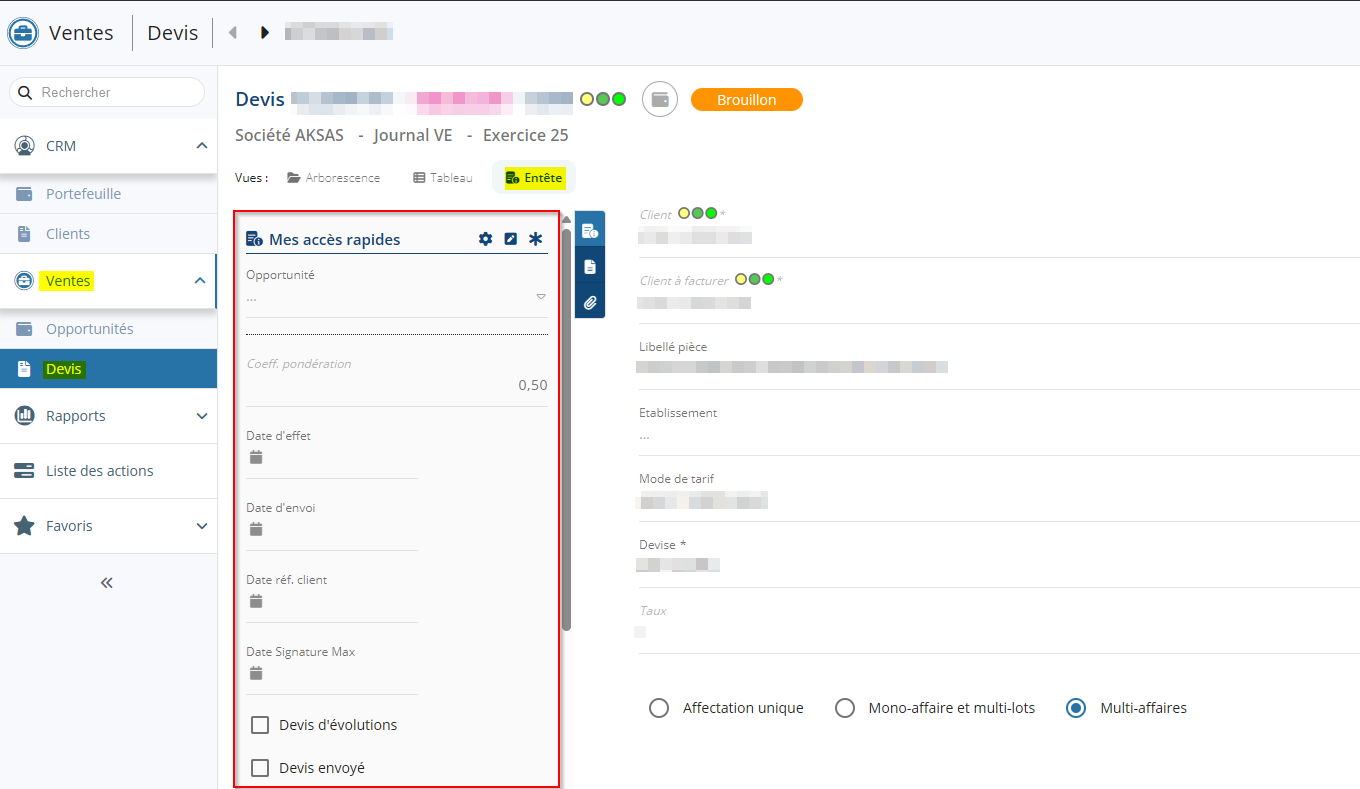Viewport: 1360px width, 789px height.
Task: Click the edit pencil icon in Mes accès rapides
Action: coord(510,239)
